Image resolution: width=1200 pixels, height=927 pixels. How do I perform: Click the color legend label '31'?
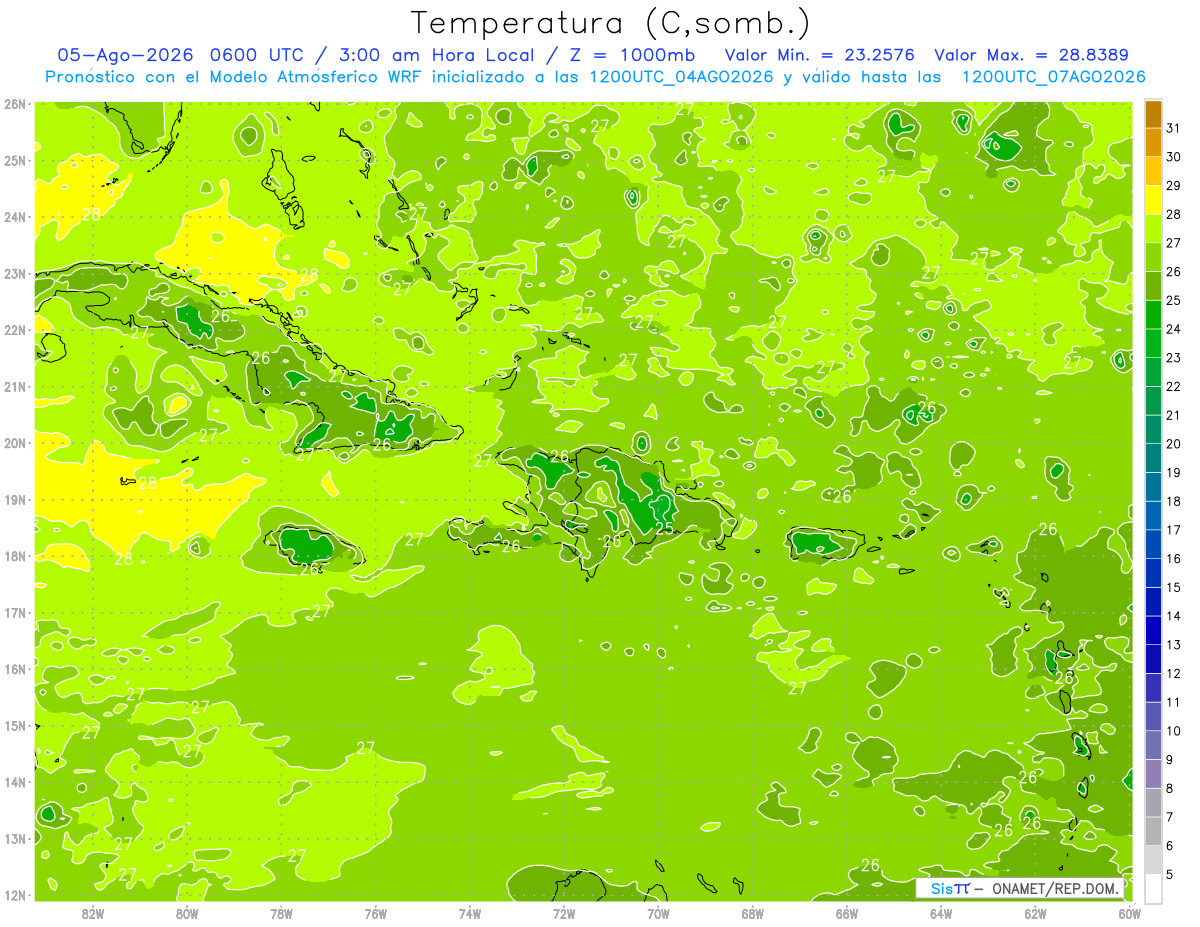click(1173, 128)
